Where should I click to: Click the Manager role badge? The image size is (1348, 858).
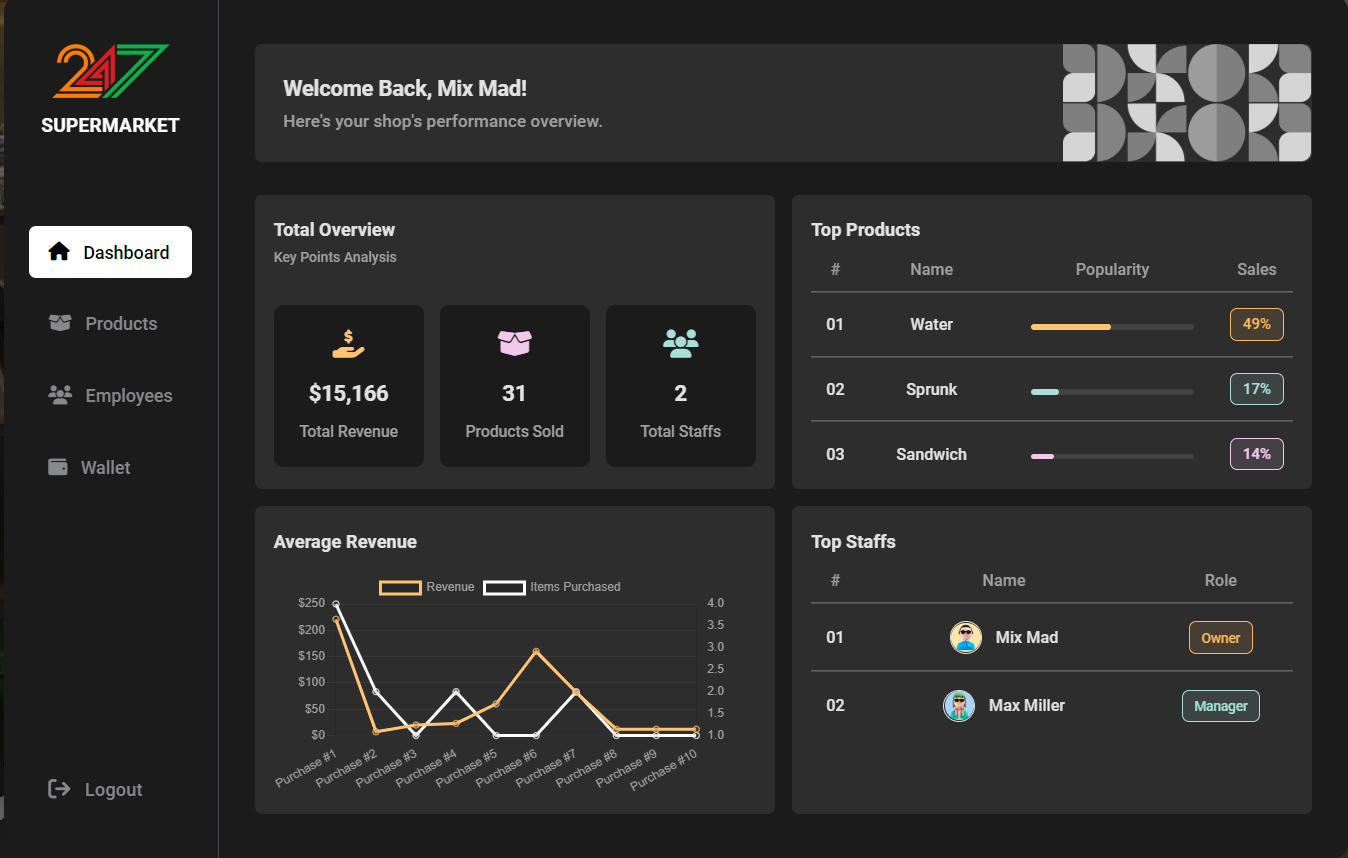coord(1221,706)
